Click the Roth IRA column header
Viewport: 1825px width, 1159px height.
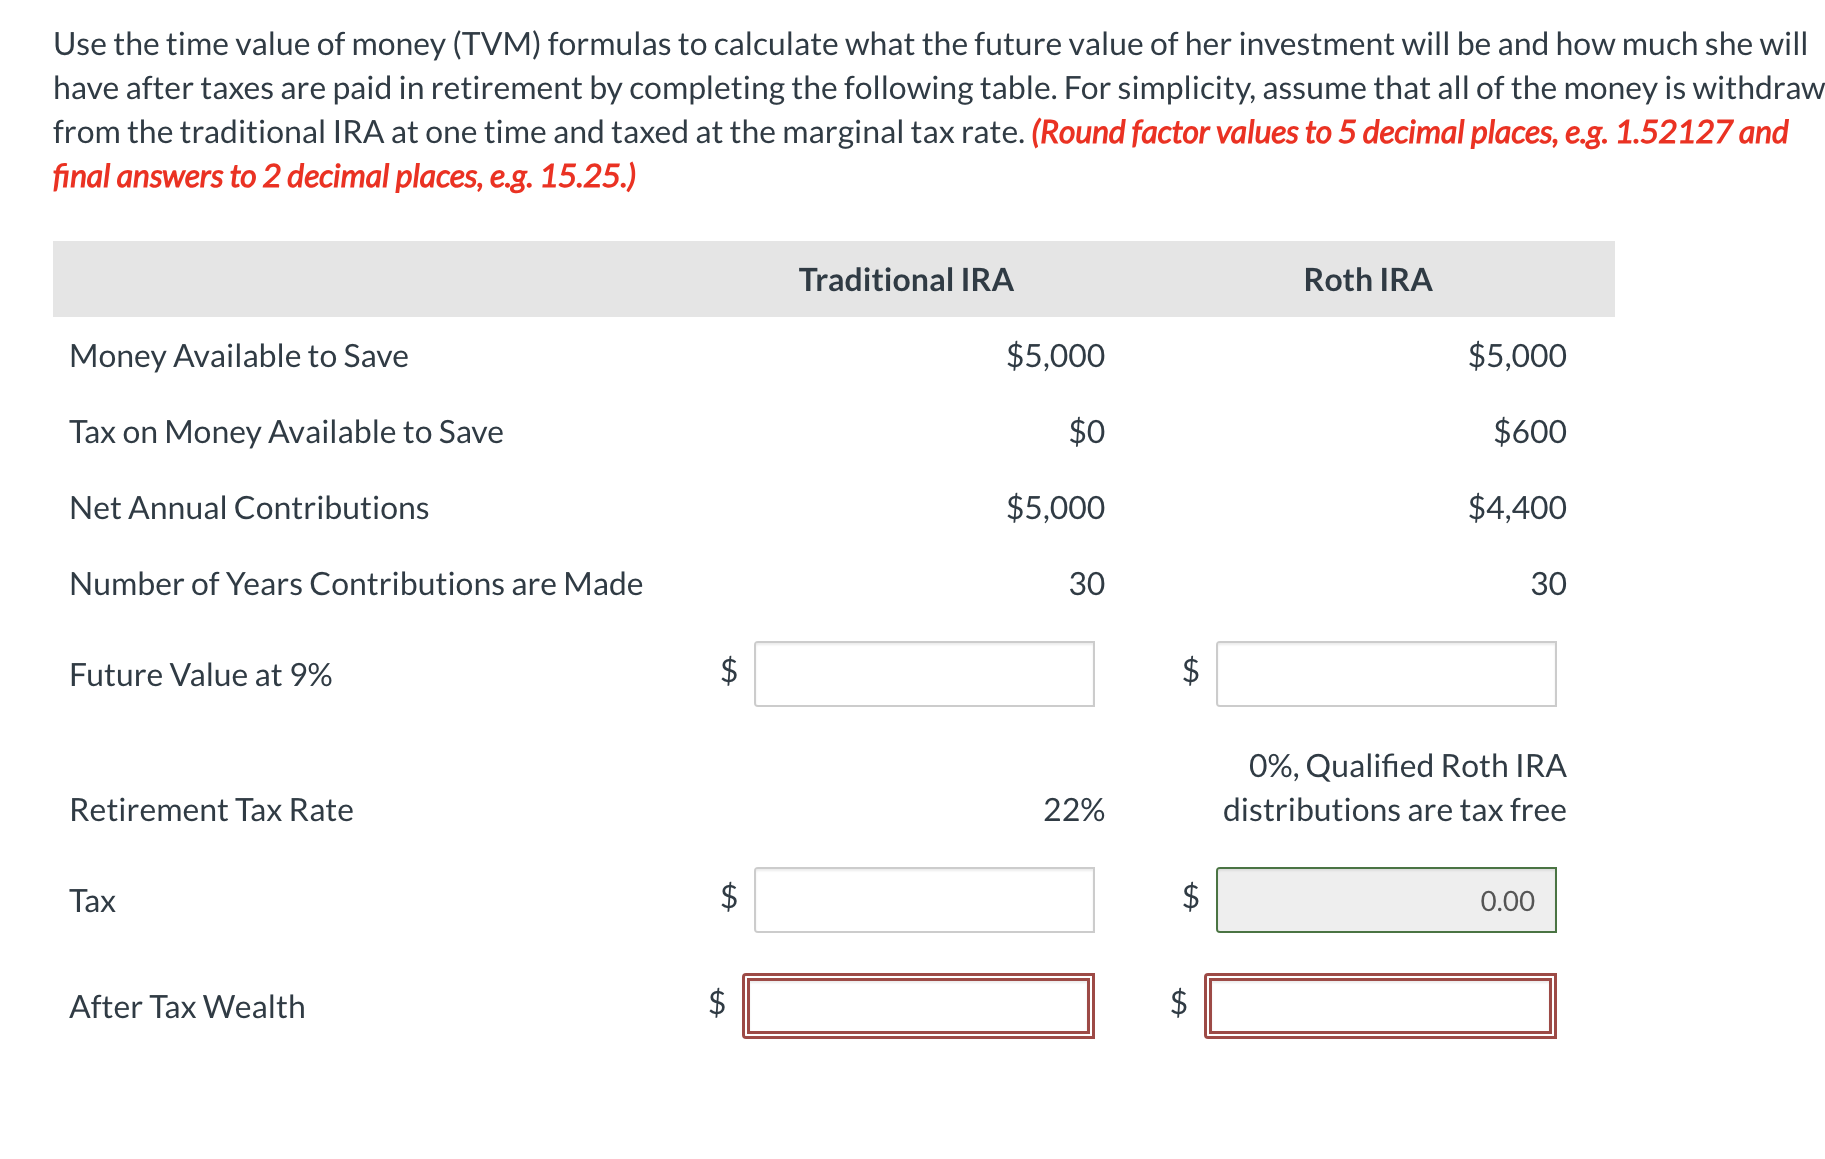coord(1367,280)
